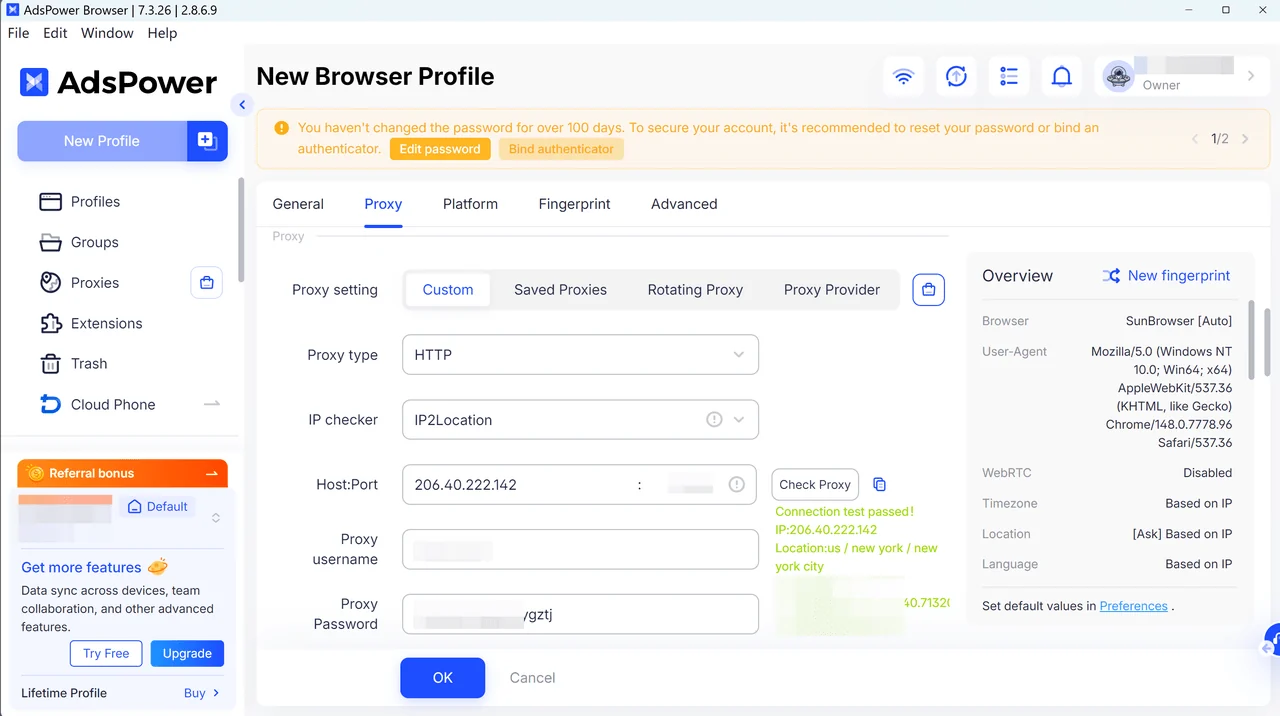Open the File menu

coord(19,33)
